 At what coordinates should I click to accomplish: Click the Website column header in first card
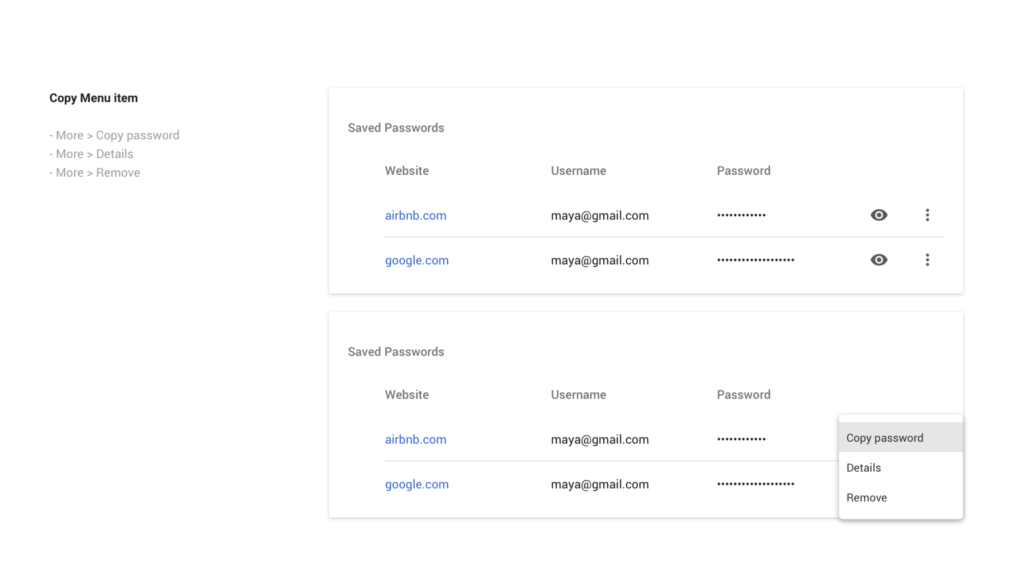click(x=407, y=171)
